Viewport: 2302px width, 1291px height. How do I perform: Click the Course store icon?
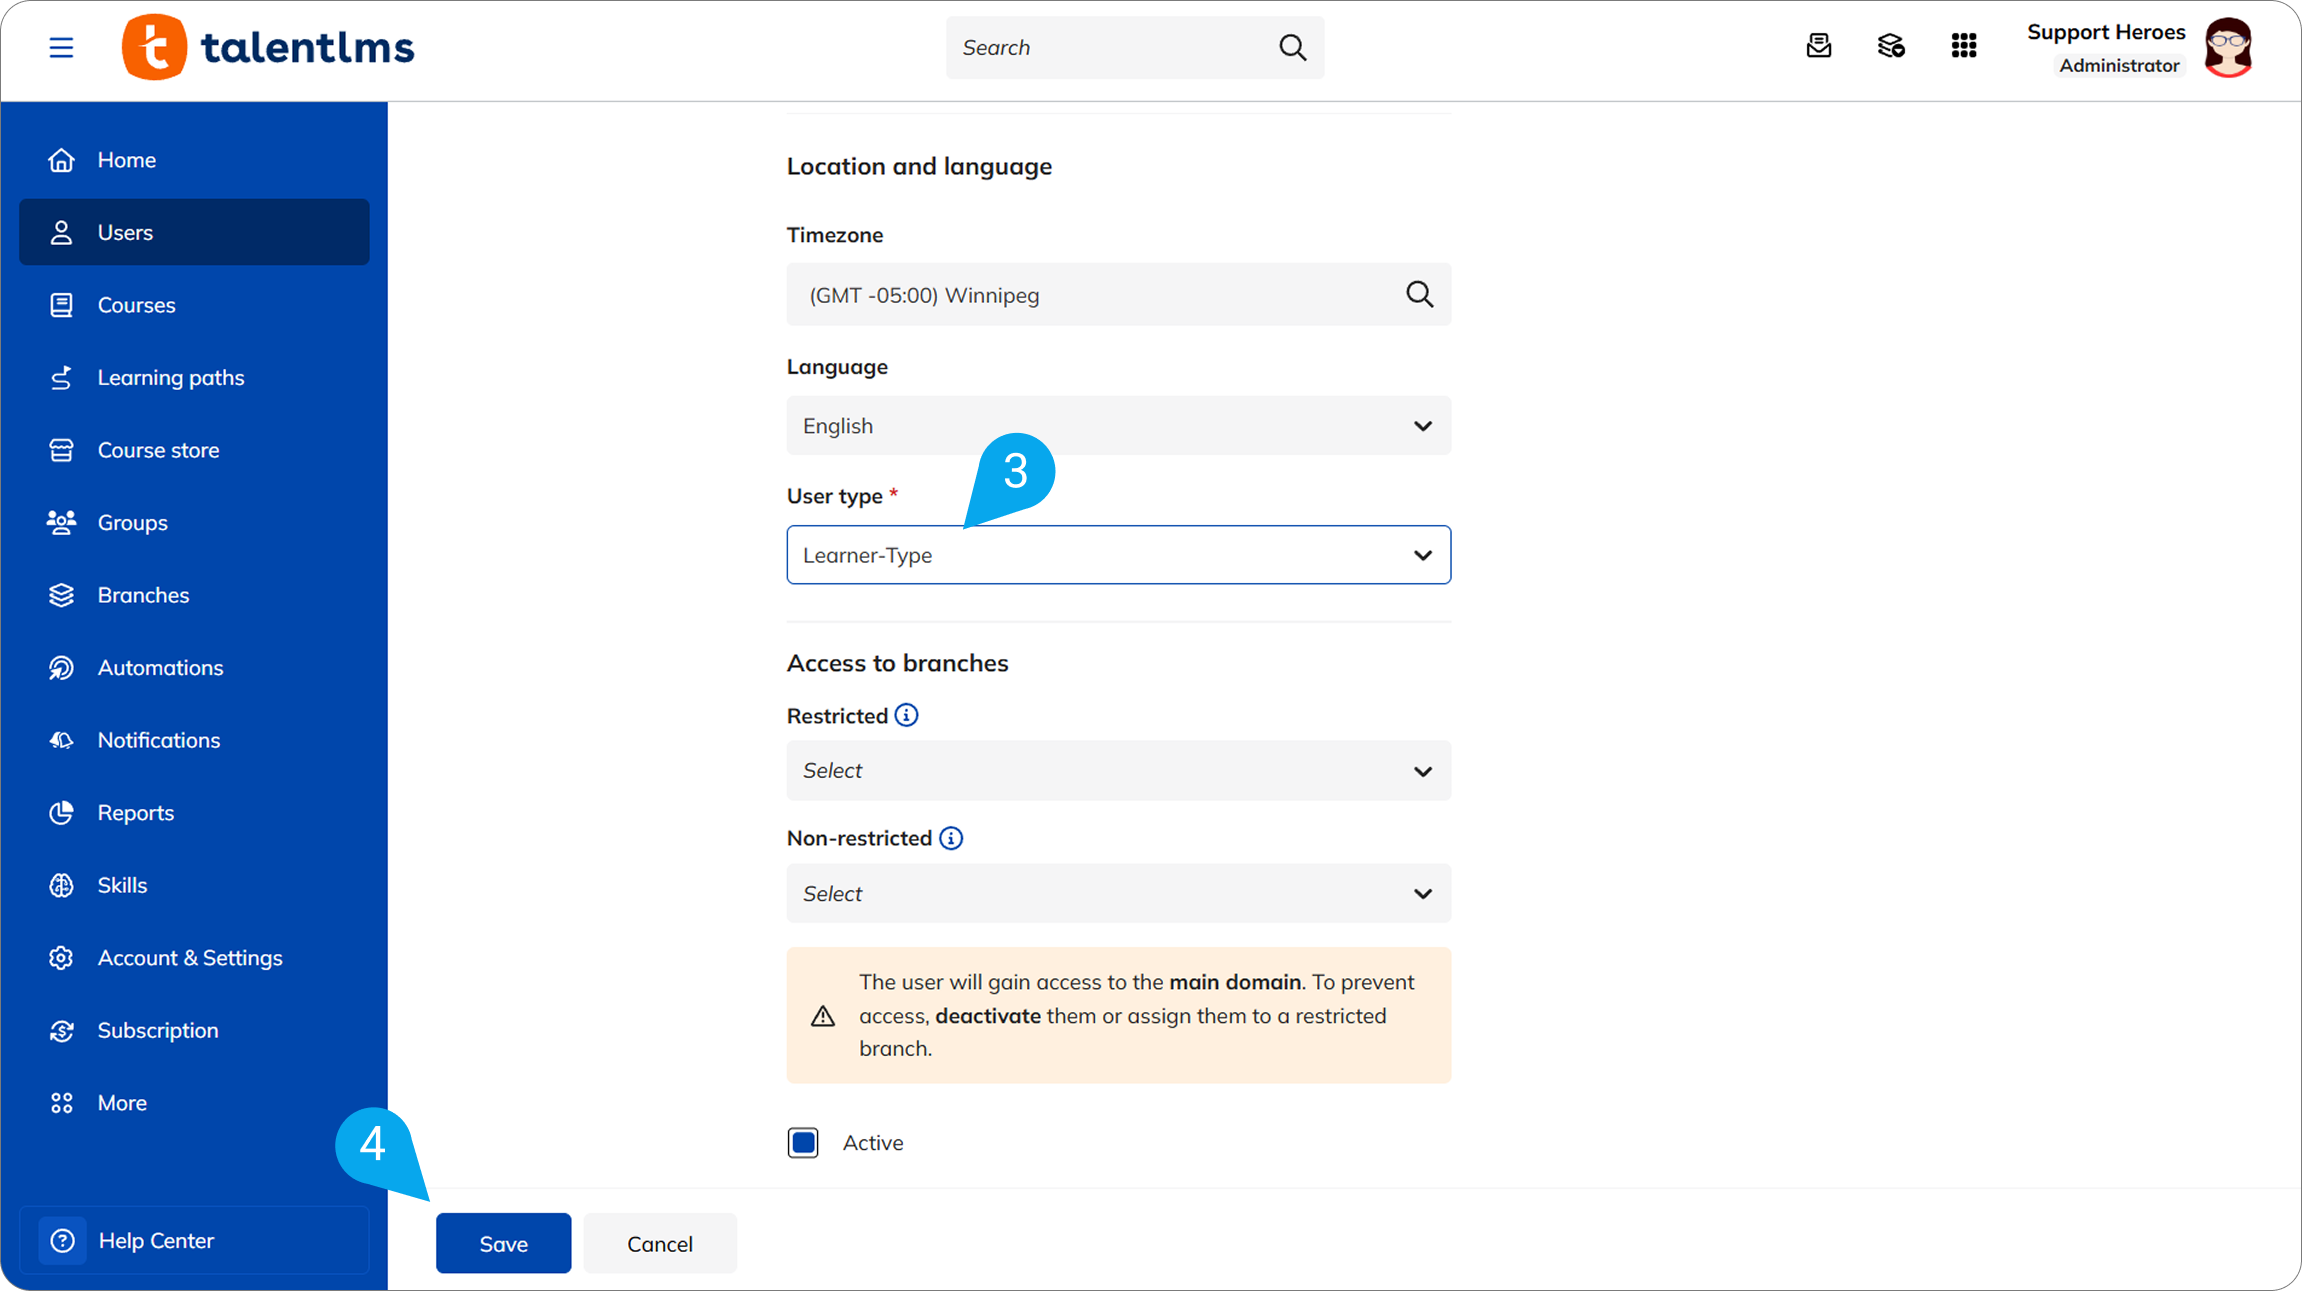[x=61, y=450]
